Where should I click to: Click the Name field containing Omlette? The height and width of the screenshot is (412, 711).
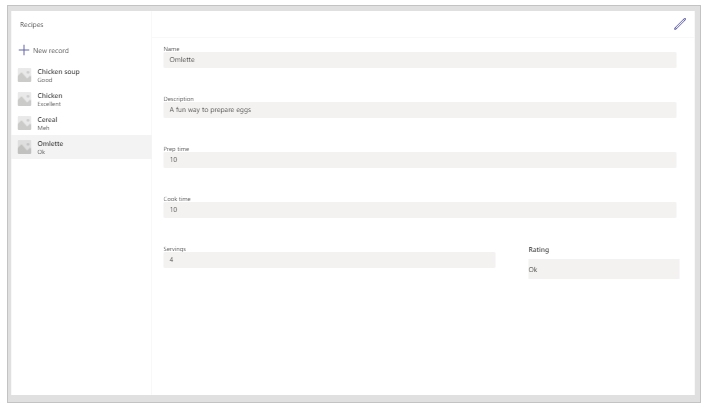click(x=420, y=60)
